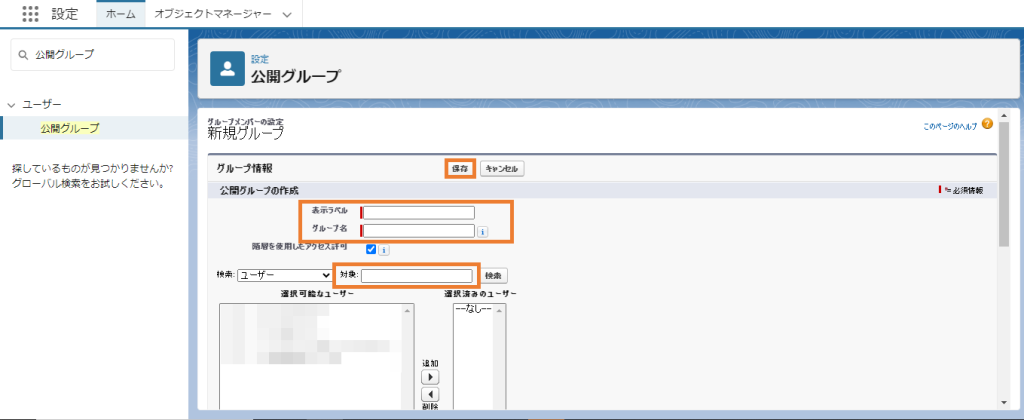This screenshot has height=420, width=1024.
Task: Click the search magnifier icon in Quick Find
Action: click(x=23, y=55)
